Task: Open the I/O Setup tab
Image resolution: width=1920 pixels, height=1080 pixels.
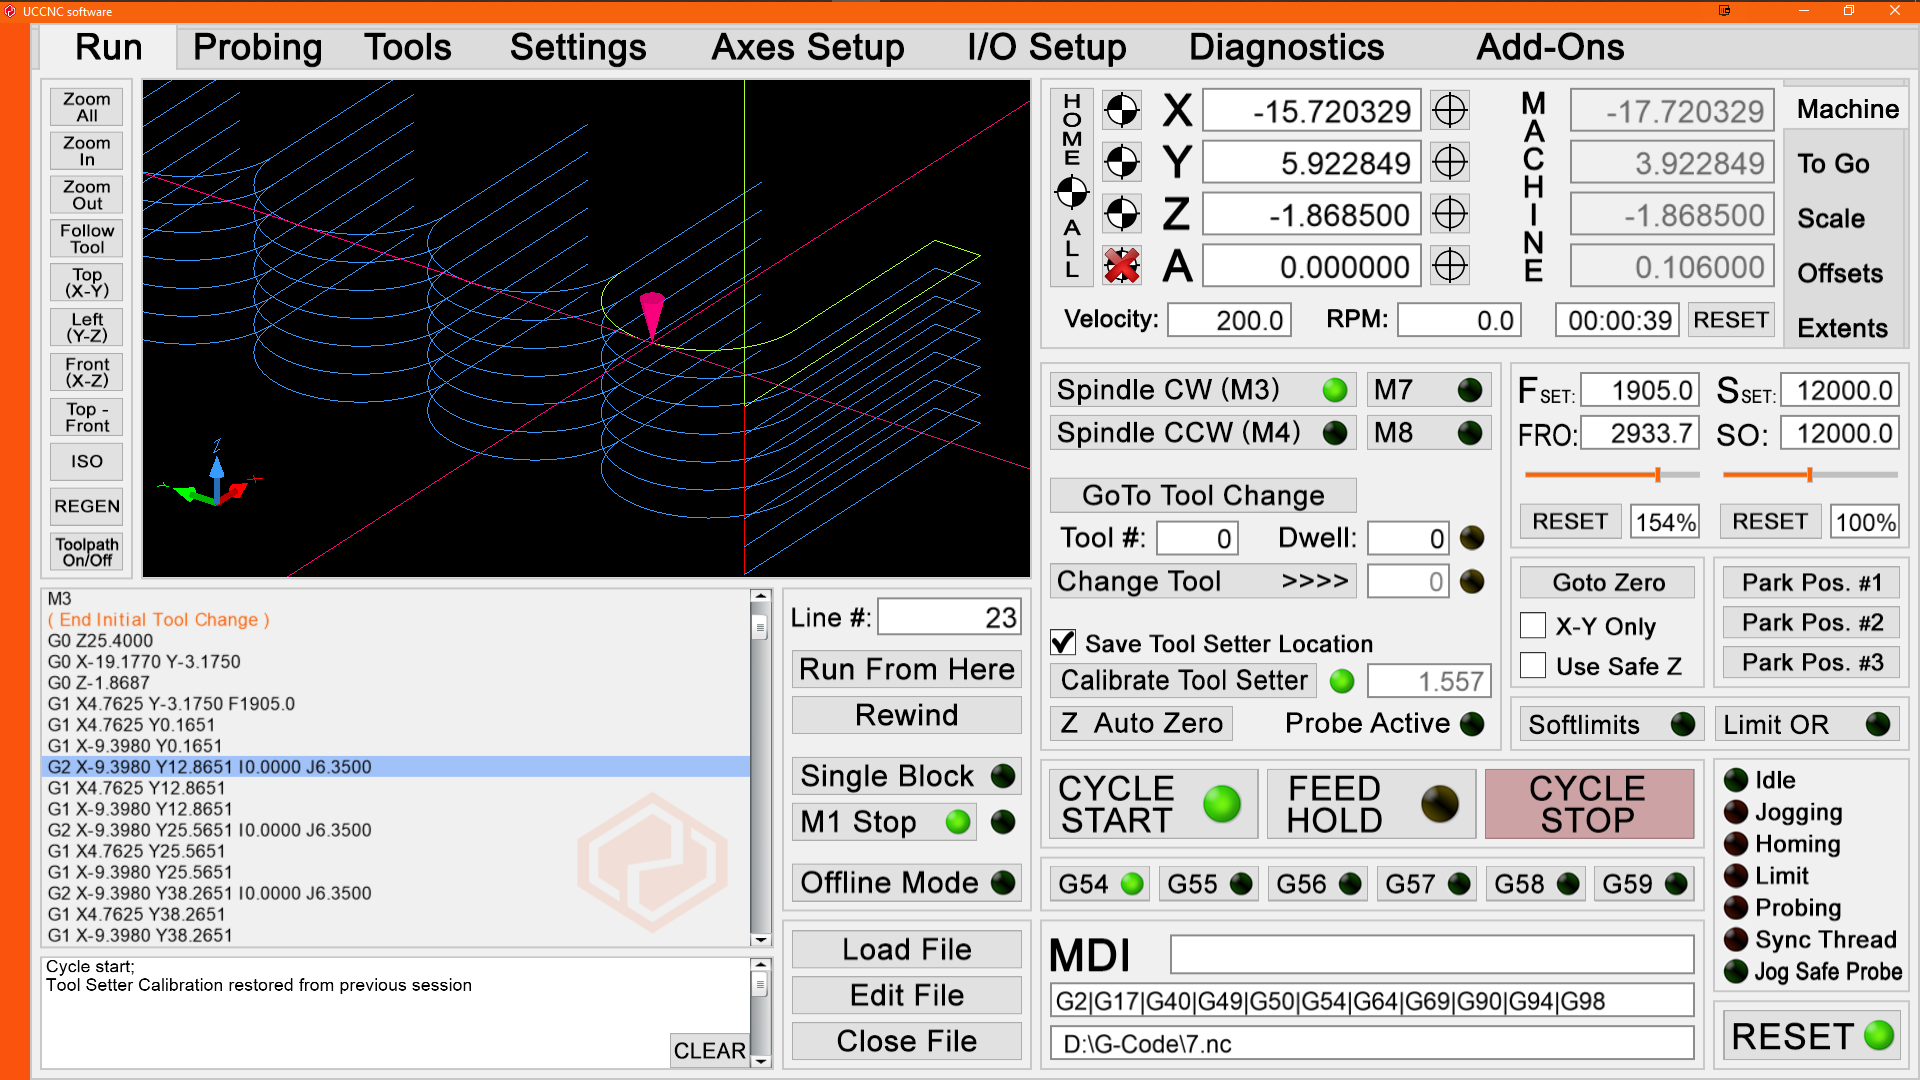Action: click(1046, 47)
